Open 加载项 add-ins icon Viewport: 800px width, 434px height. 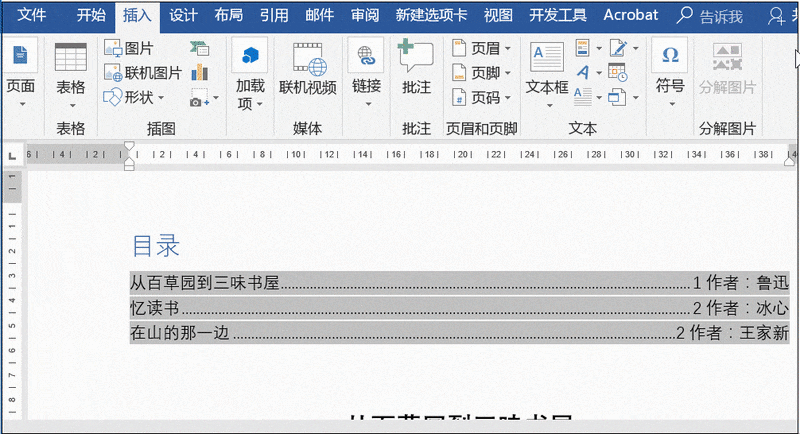point(249,55)
